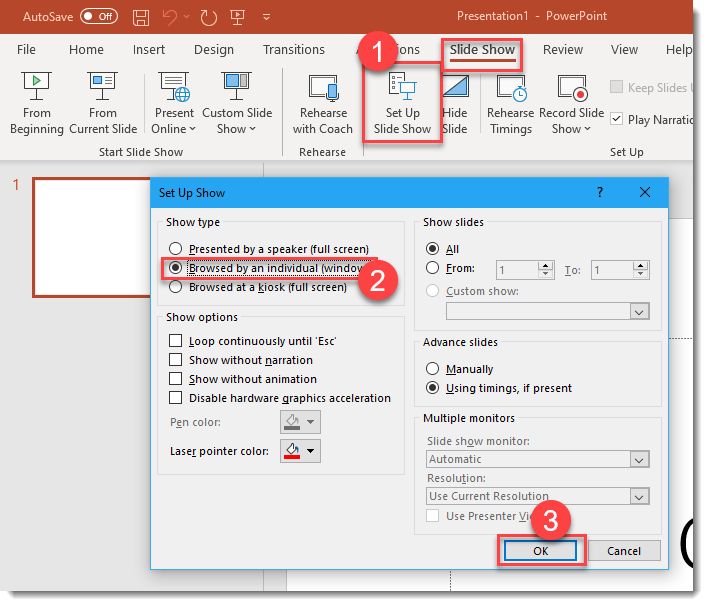Start show From Current Slide
Image resolution: width=708 pixels, height=606 pixels.
[103, 103]
